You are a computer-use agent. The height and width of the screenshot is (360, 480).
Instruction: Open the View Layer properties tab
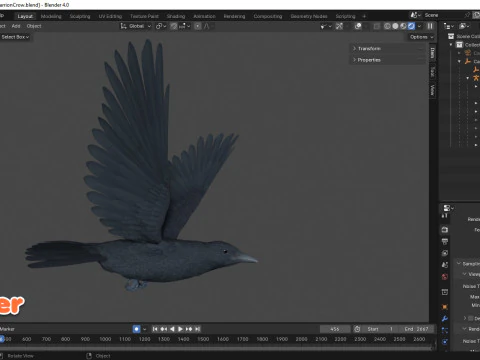click(445, 253)
